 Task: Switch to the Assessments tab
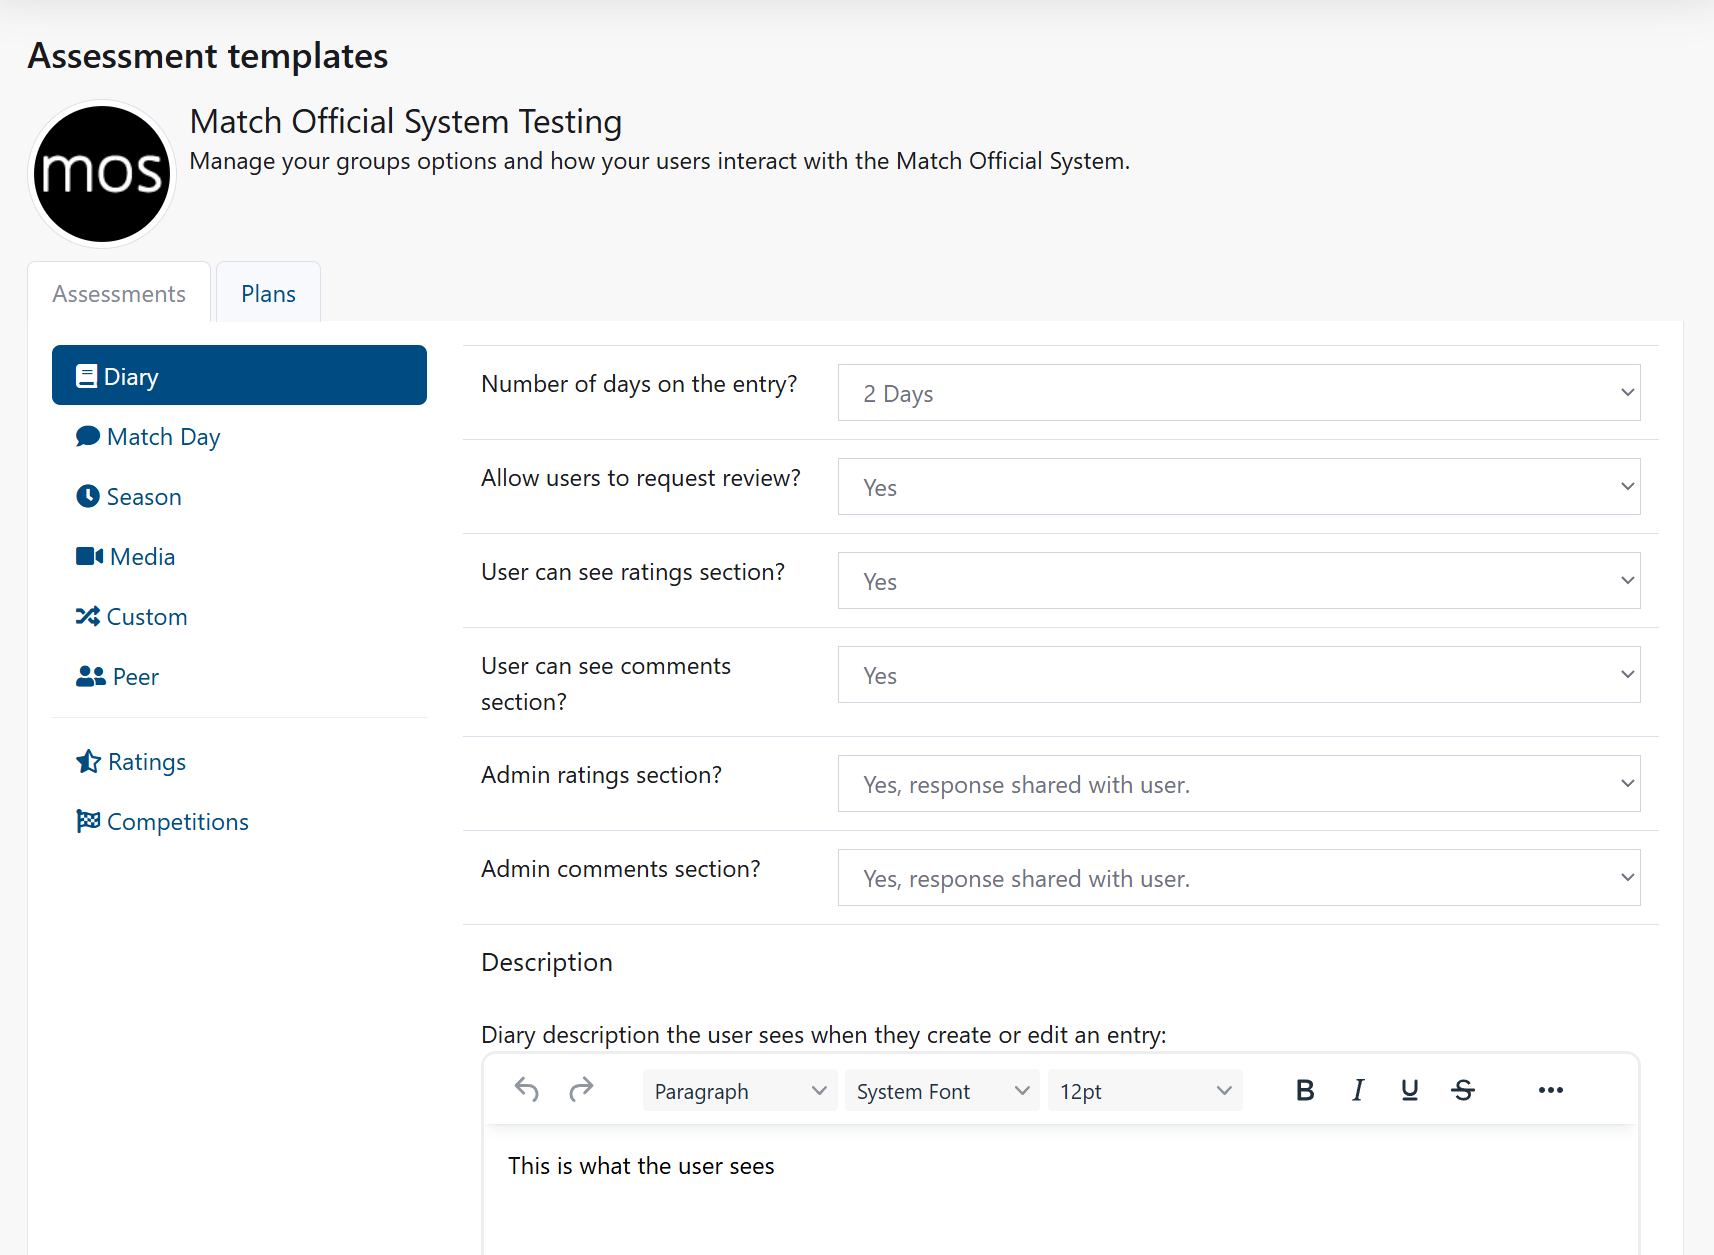119,292
